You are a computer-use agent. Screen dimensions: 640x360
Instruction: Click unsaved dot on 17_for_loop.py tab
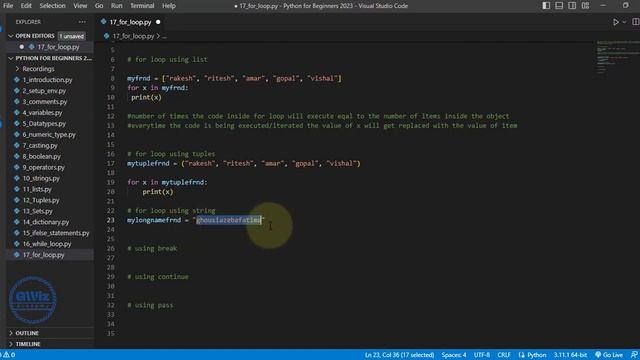pos(158,22)
